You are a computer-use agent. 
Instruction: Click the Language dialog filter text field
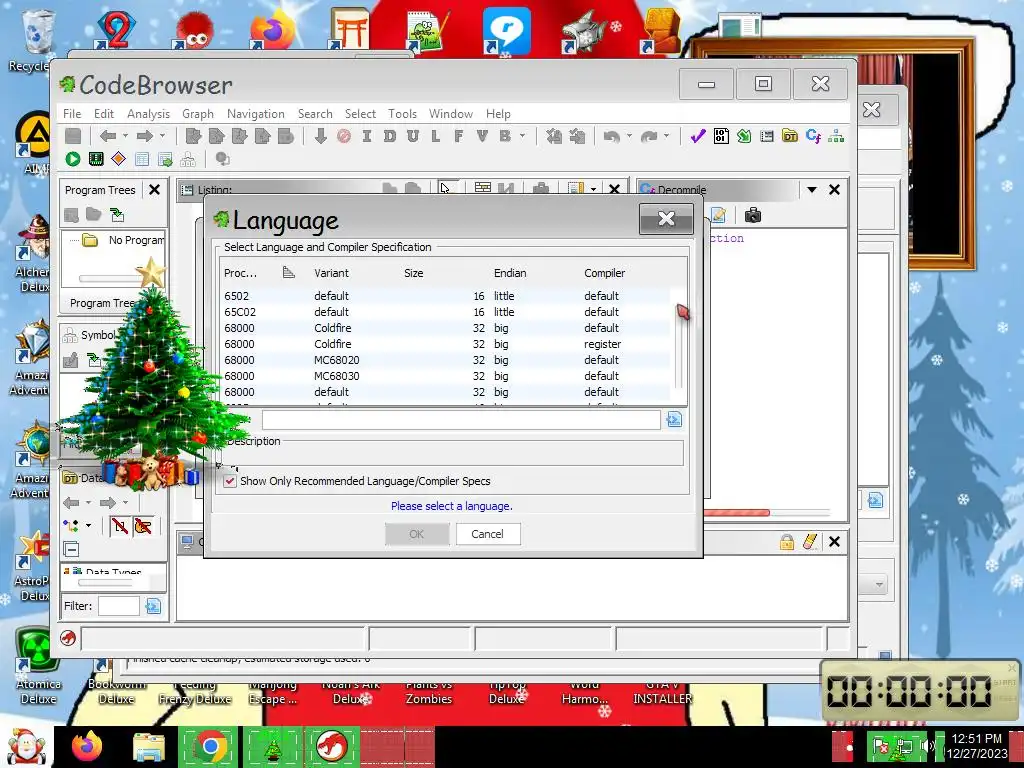460,419
